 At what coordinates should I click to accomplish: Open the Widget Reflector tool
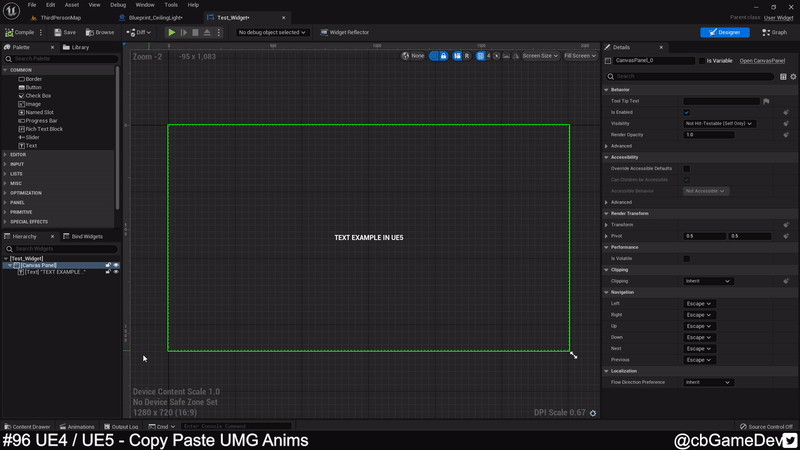point(346,32)
